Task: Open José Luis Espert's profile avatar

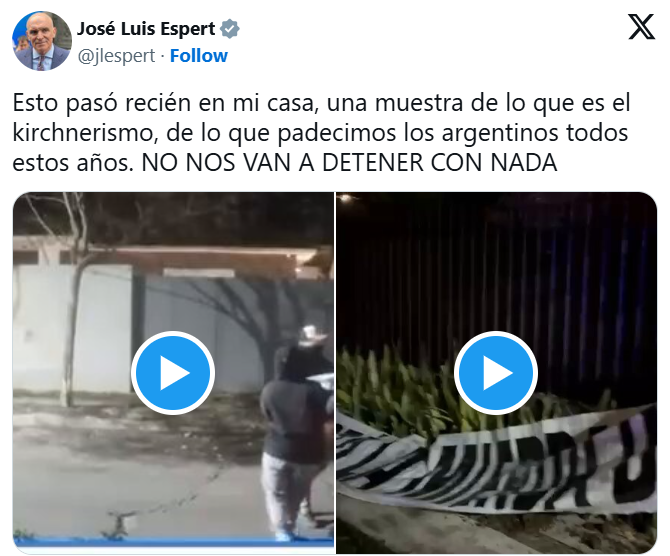Action: point(42,41)
